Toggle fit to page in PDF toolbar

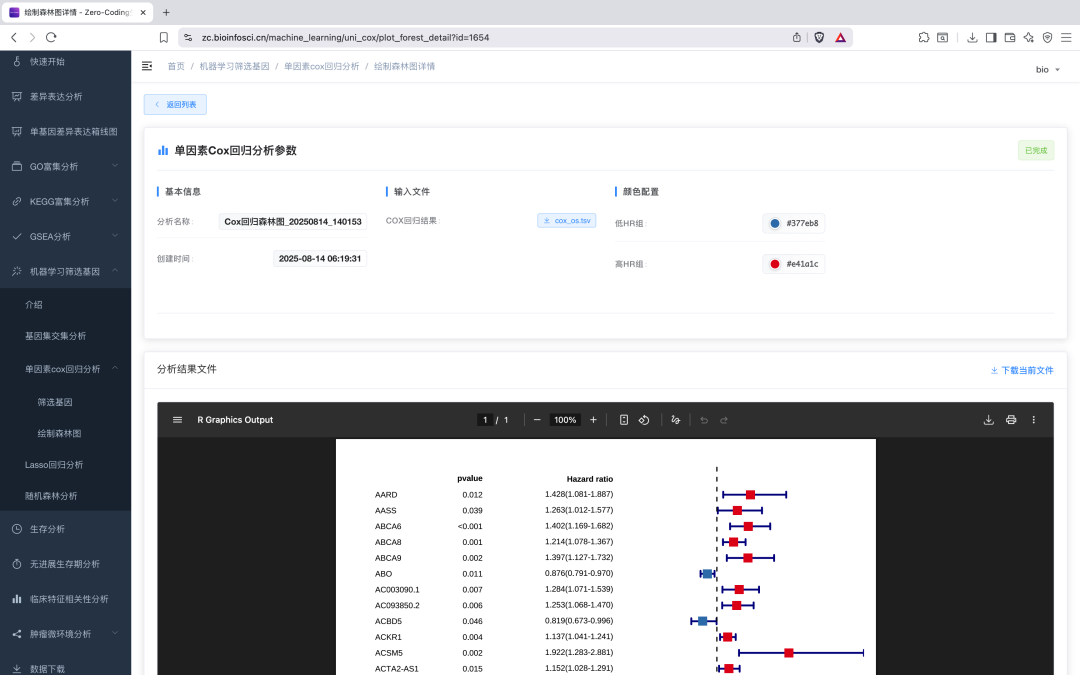click(623, 420)
